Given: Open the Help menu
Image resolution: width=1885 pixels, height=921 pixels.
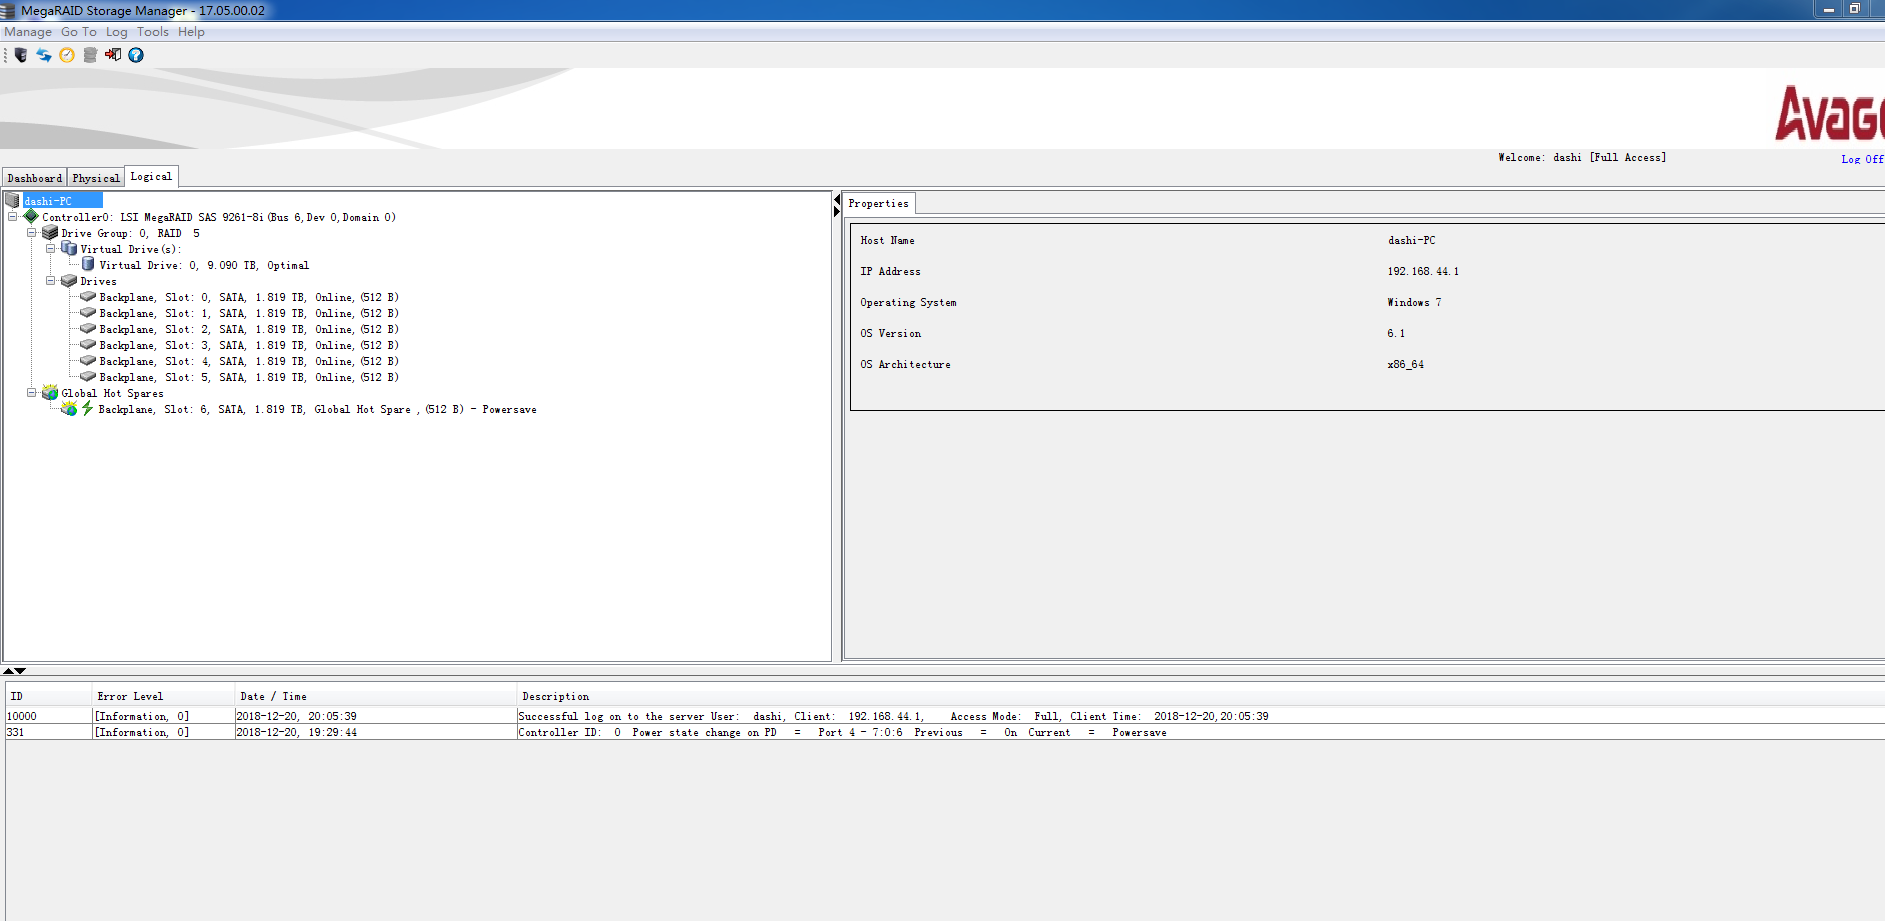Looking at the screenshot, I should pos(191,32).
